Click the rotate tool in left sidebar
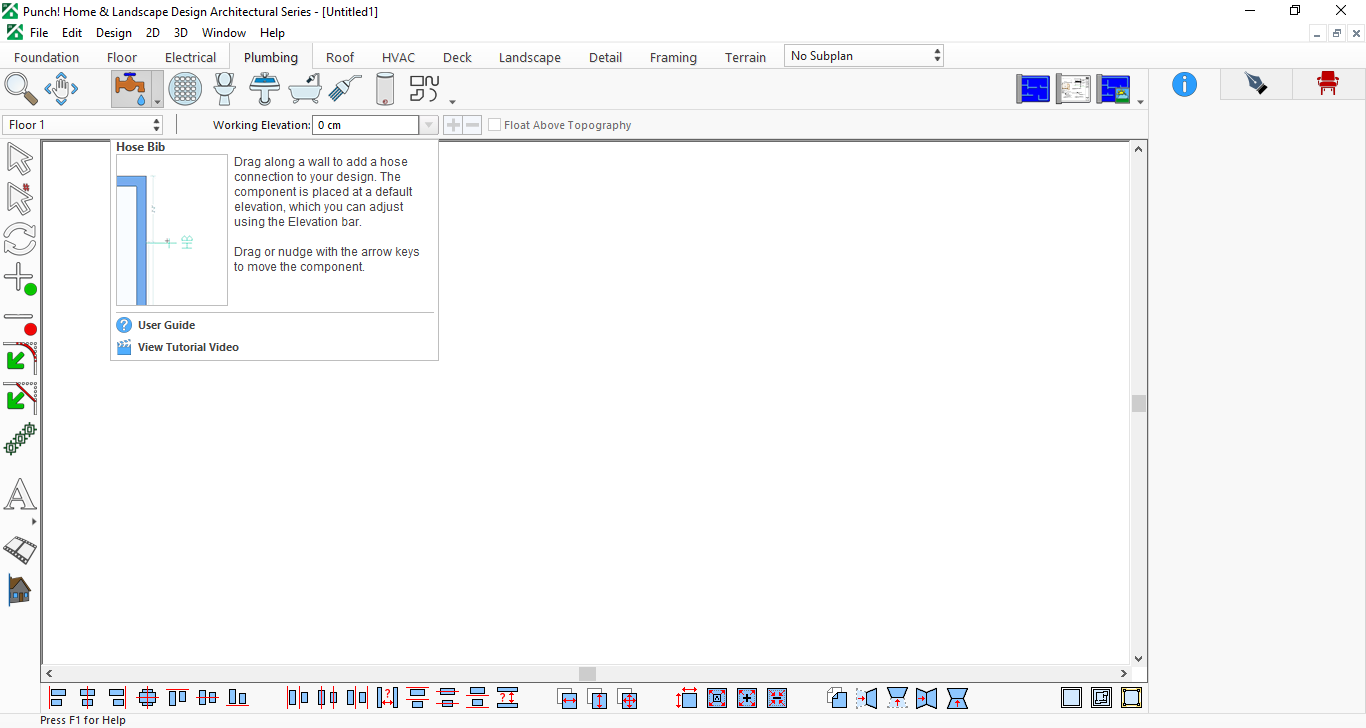The image size is (1366, 728). 20,239
